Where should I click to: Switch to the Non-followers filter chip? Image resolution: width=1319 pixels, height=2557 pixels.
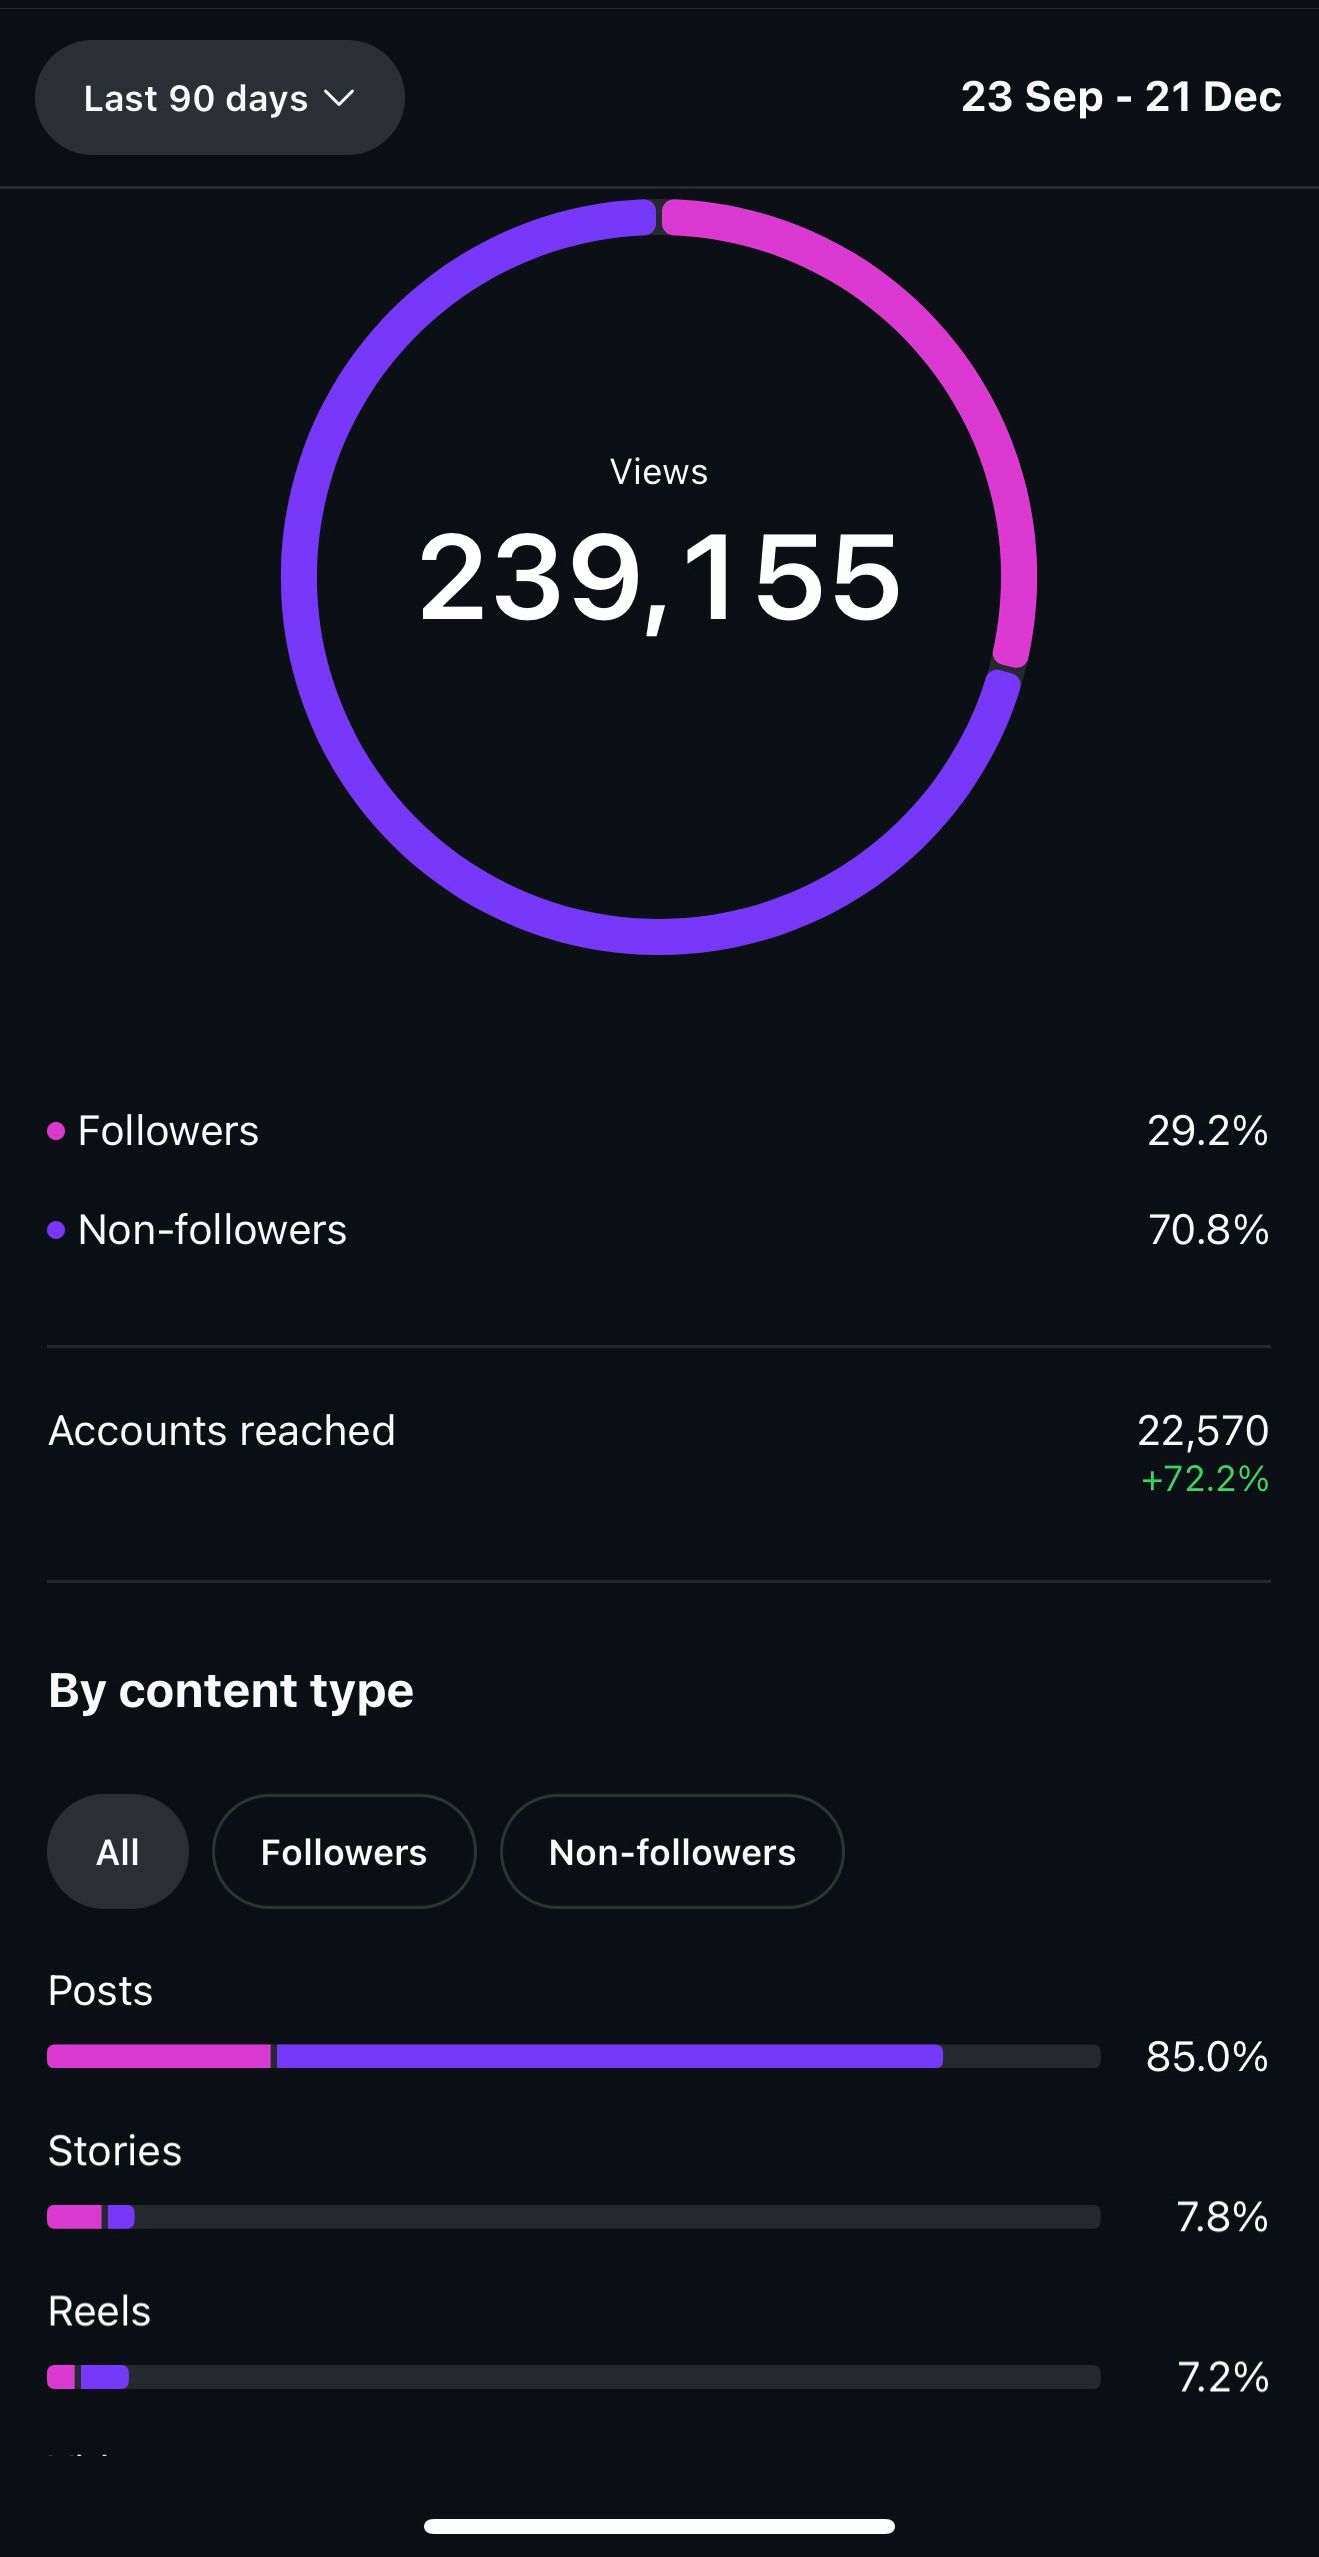(671, 1852)
